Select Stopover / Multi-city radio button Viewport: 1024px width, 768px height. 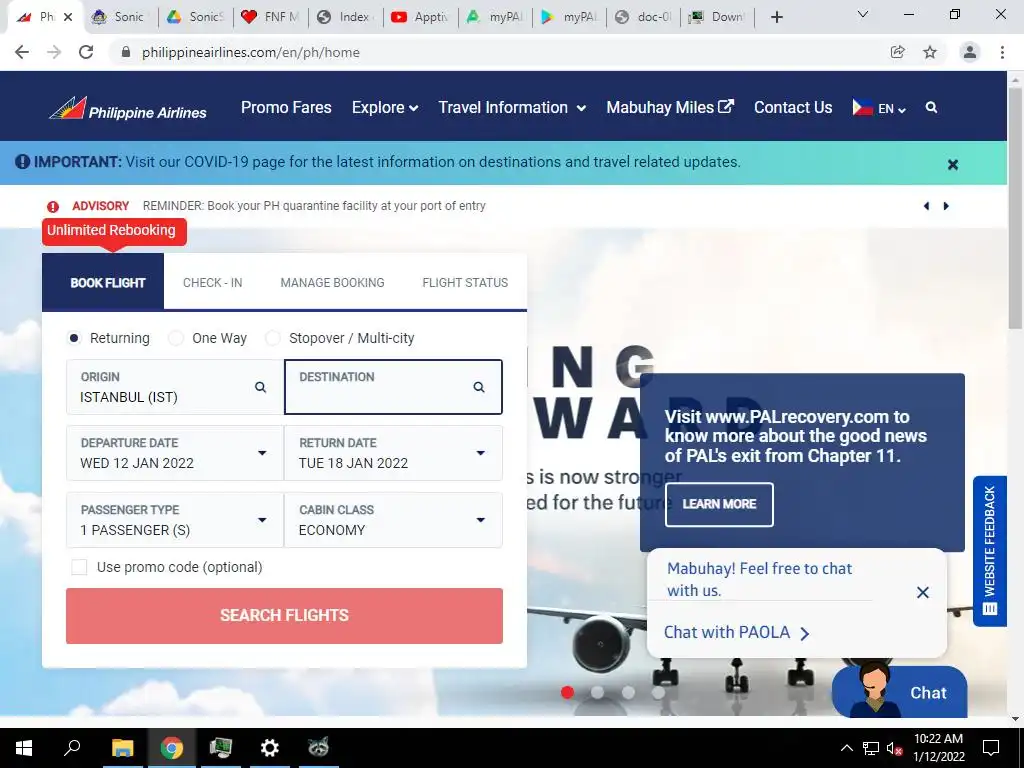pos(273,338)
